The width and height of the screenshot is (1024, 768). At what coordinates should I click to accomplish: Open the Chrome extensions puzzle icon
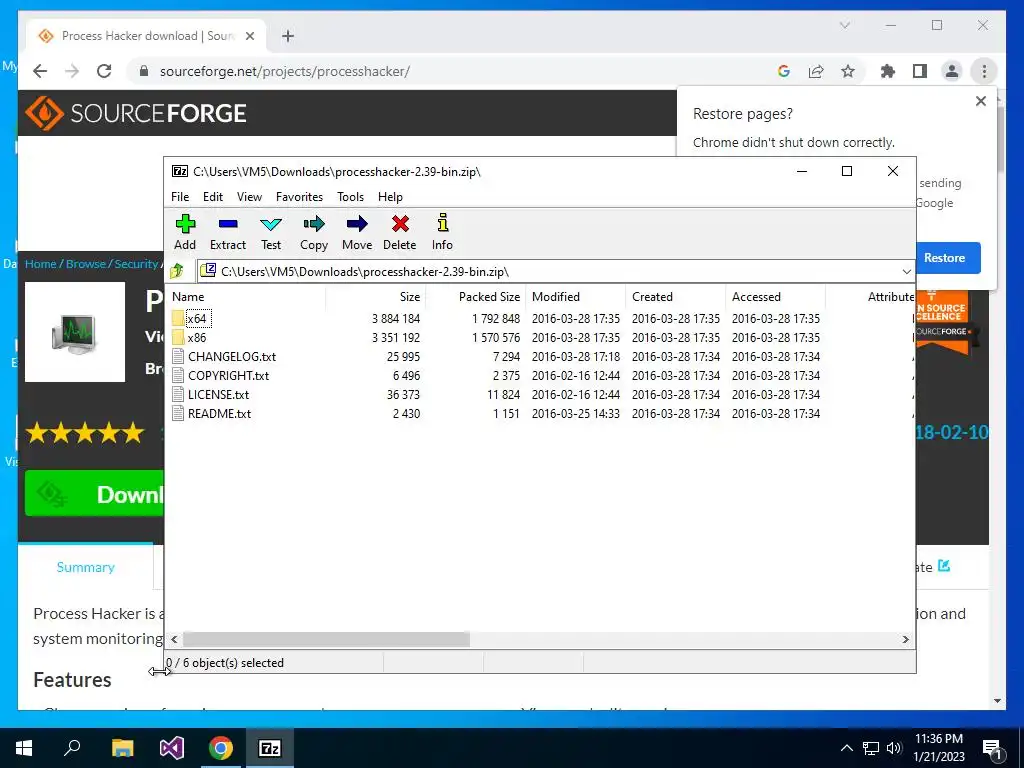click(x=888, y=71)
